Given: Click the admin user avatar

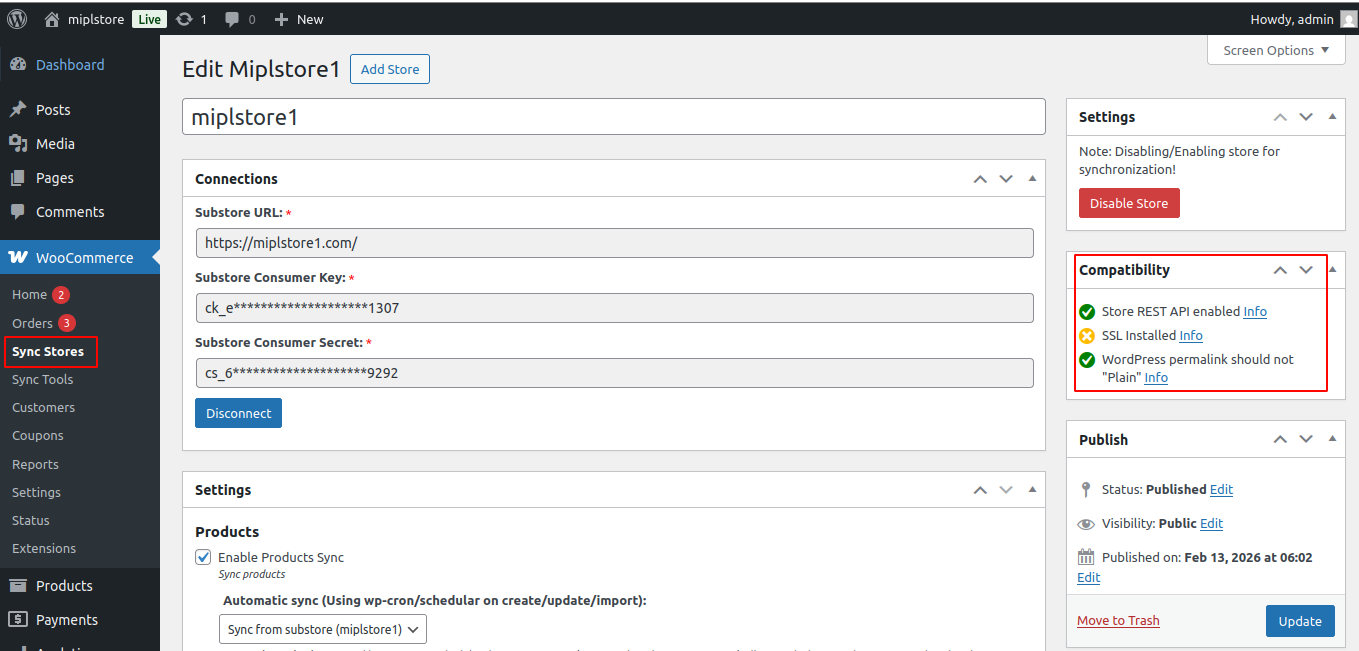Looking at the screenshot, I should 1348,19.
